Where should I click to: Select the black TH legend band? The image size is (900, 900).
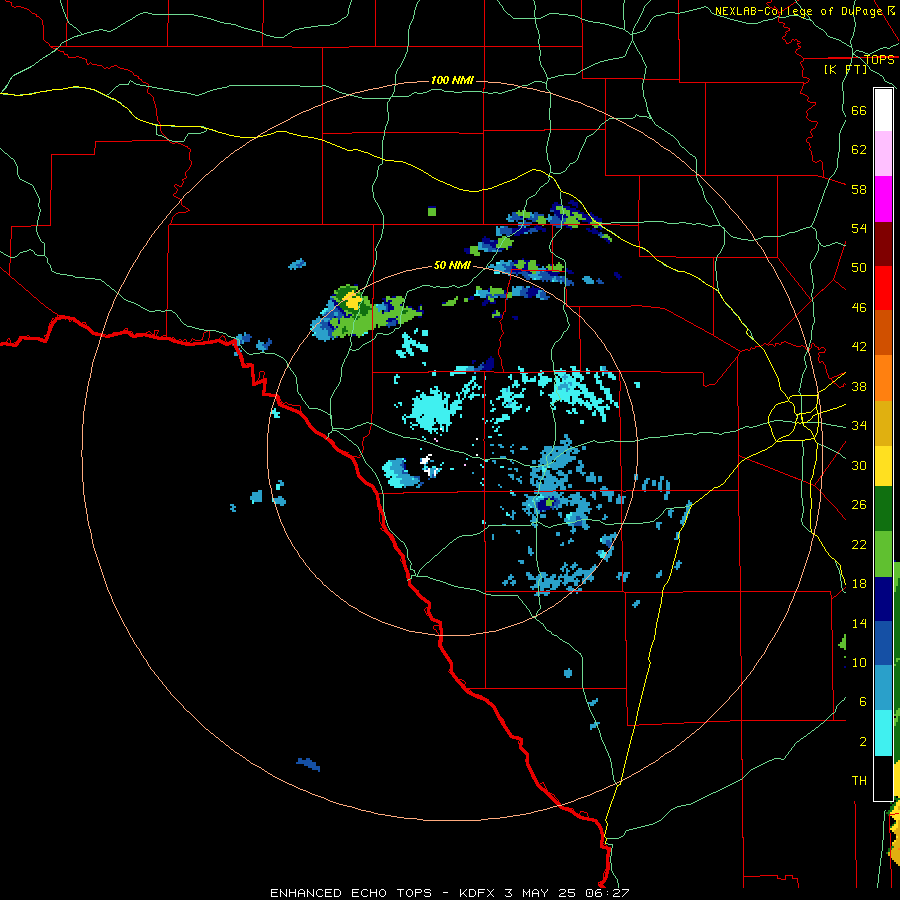[x=883, y=778]
